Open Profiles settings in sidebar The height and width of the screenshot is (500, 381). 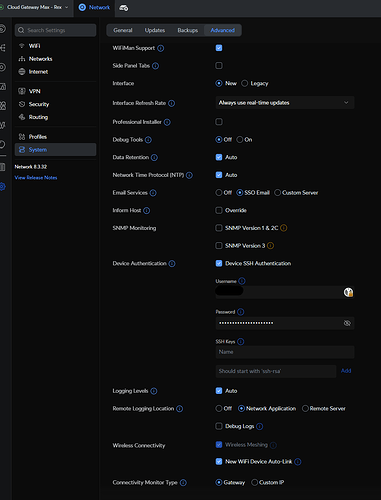55,137
